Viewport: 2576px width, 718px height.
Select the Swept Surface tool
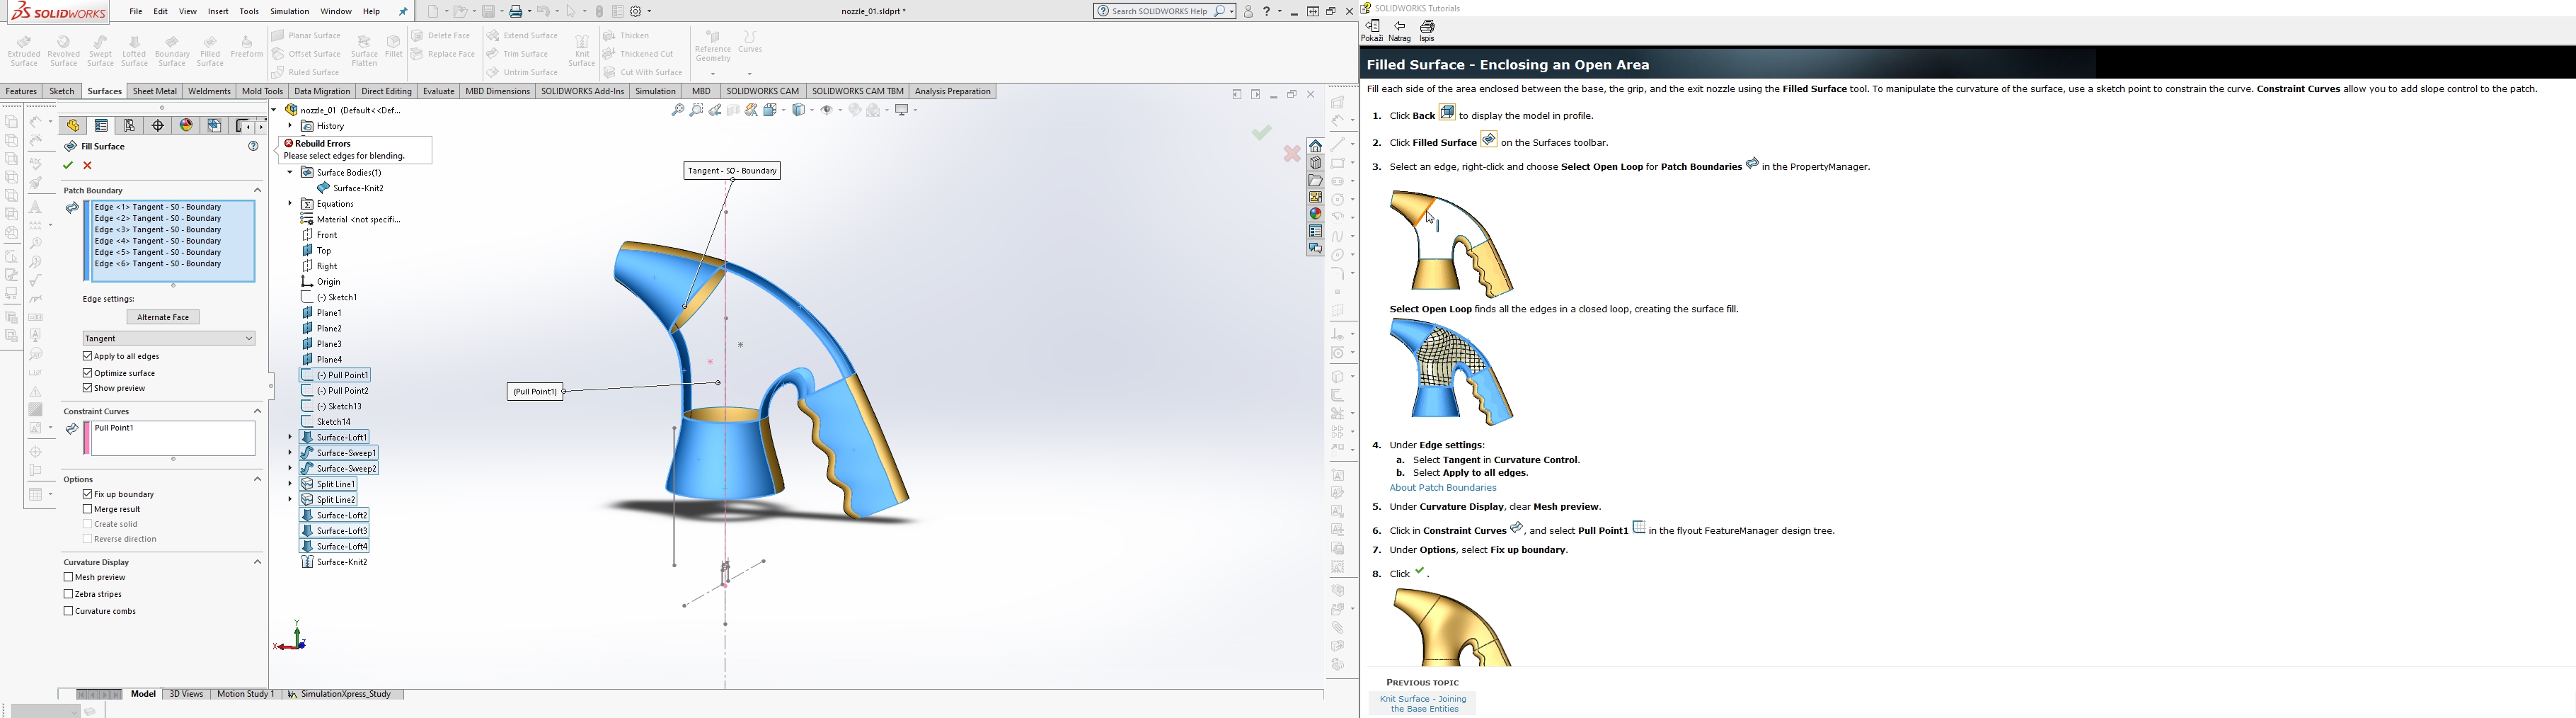tap(100, 51)
